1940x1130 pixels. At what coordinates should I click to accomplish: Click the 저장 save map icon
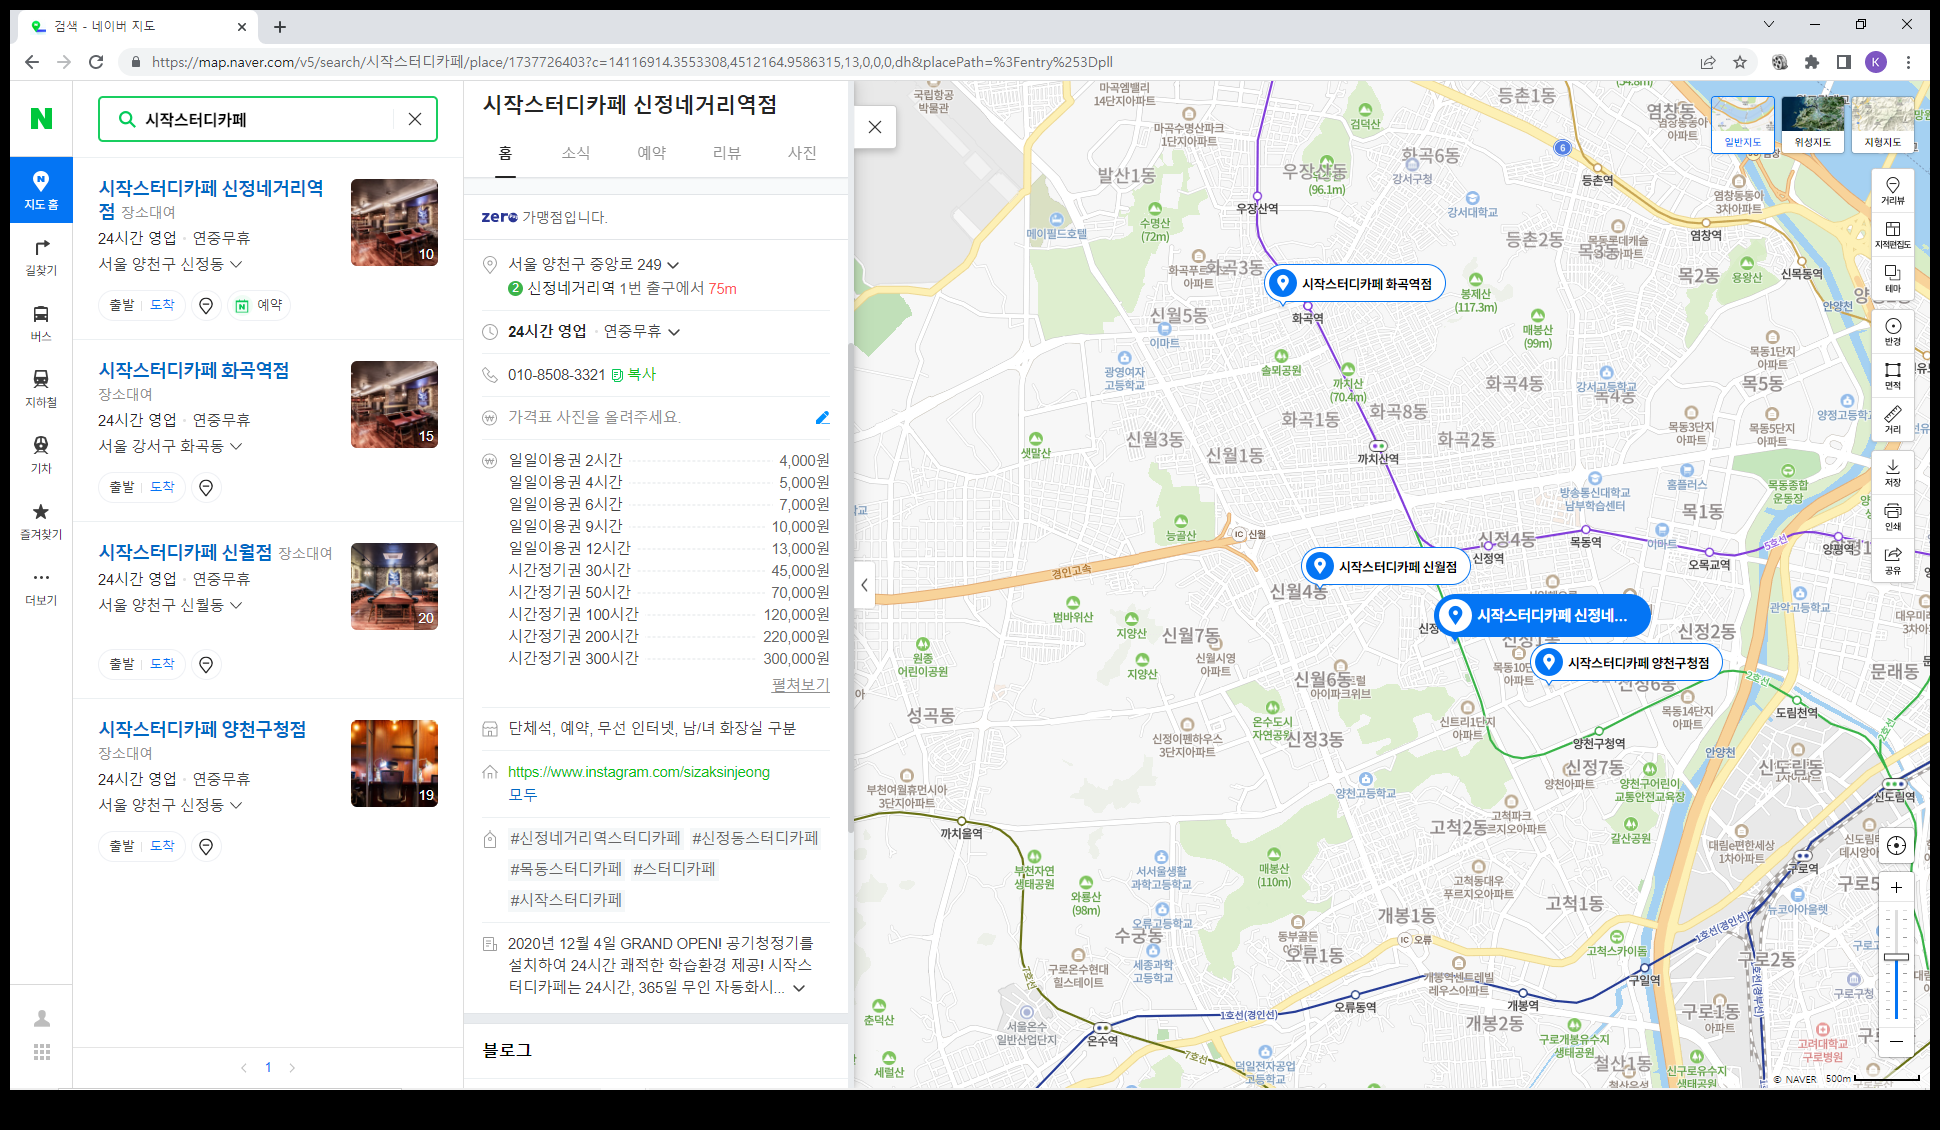click(1892, 472)
